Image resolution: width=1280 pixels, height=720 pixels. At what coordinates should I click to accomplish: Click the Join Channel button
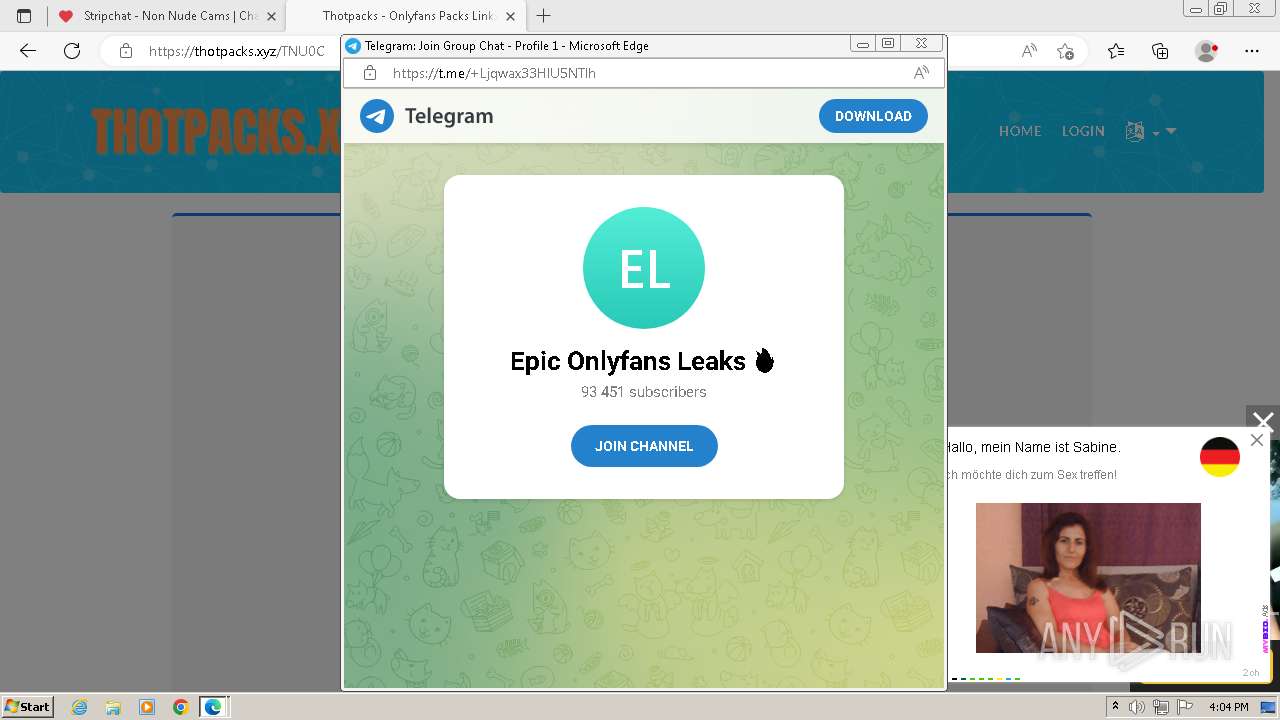point(644,446)
